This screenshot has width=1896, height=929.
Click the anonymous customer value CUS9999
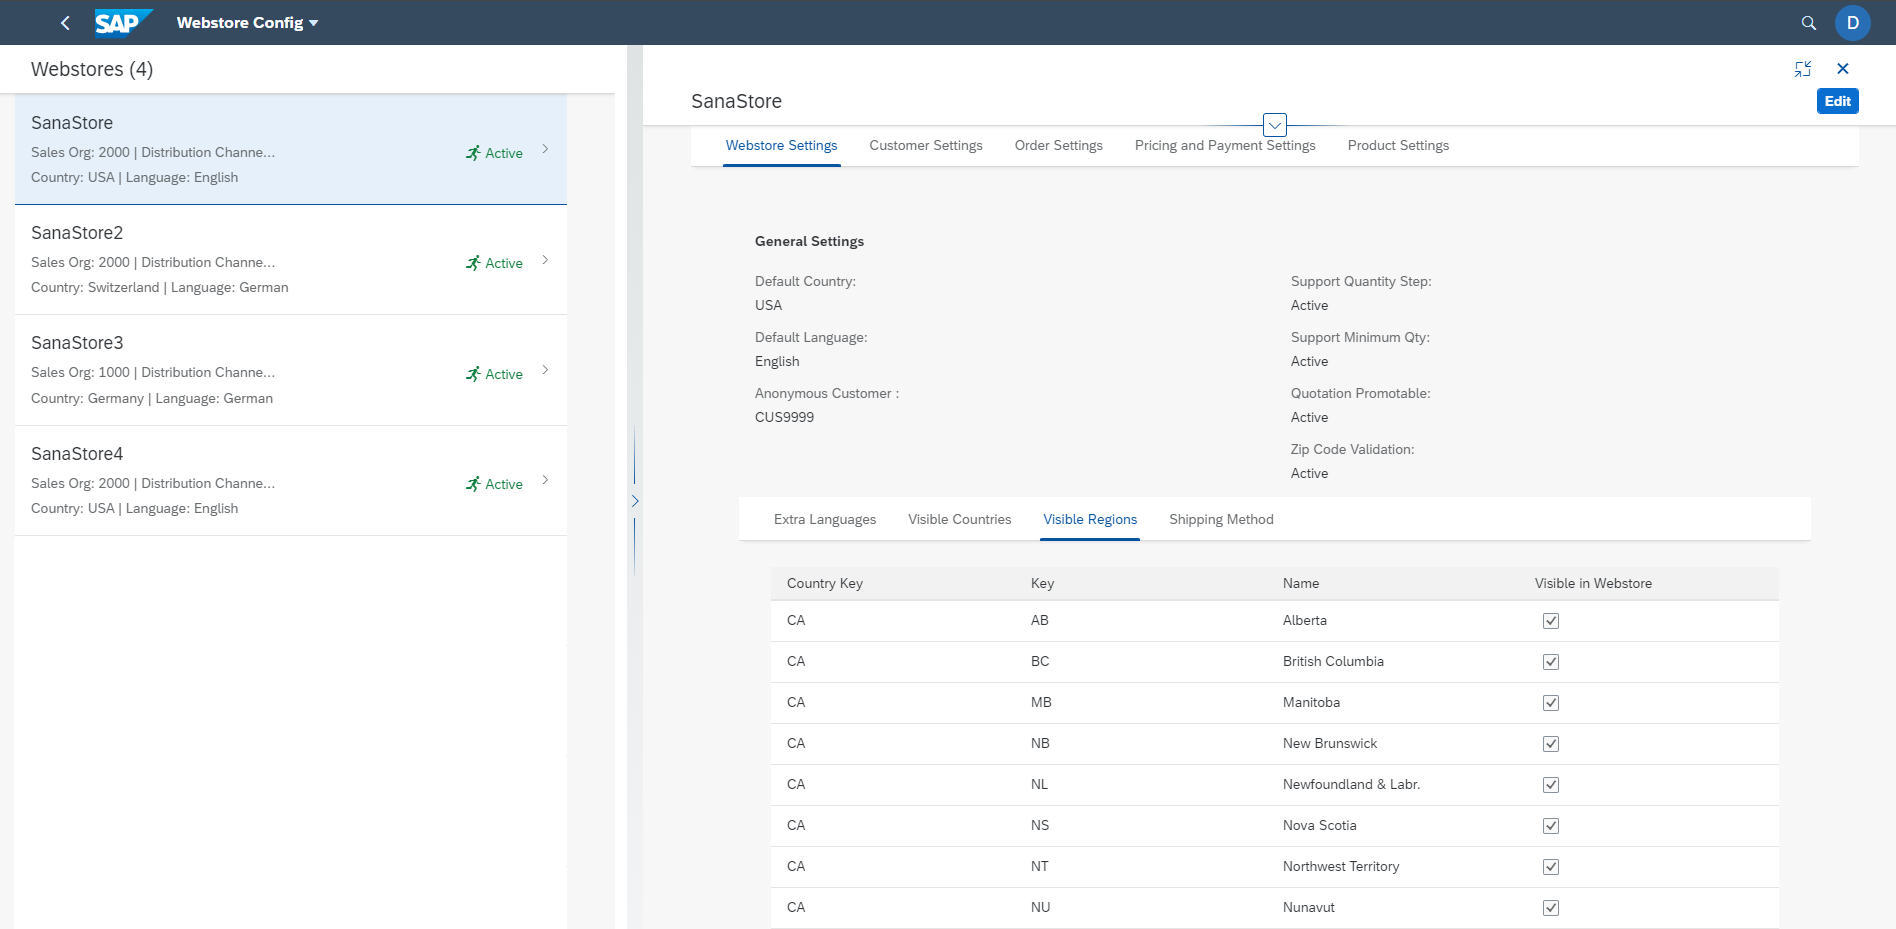point(784,418)
